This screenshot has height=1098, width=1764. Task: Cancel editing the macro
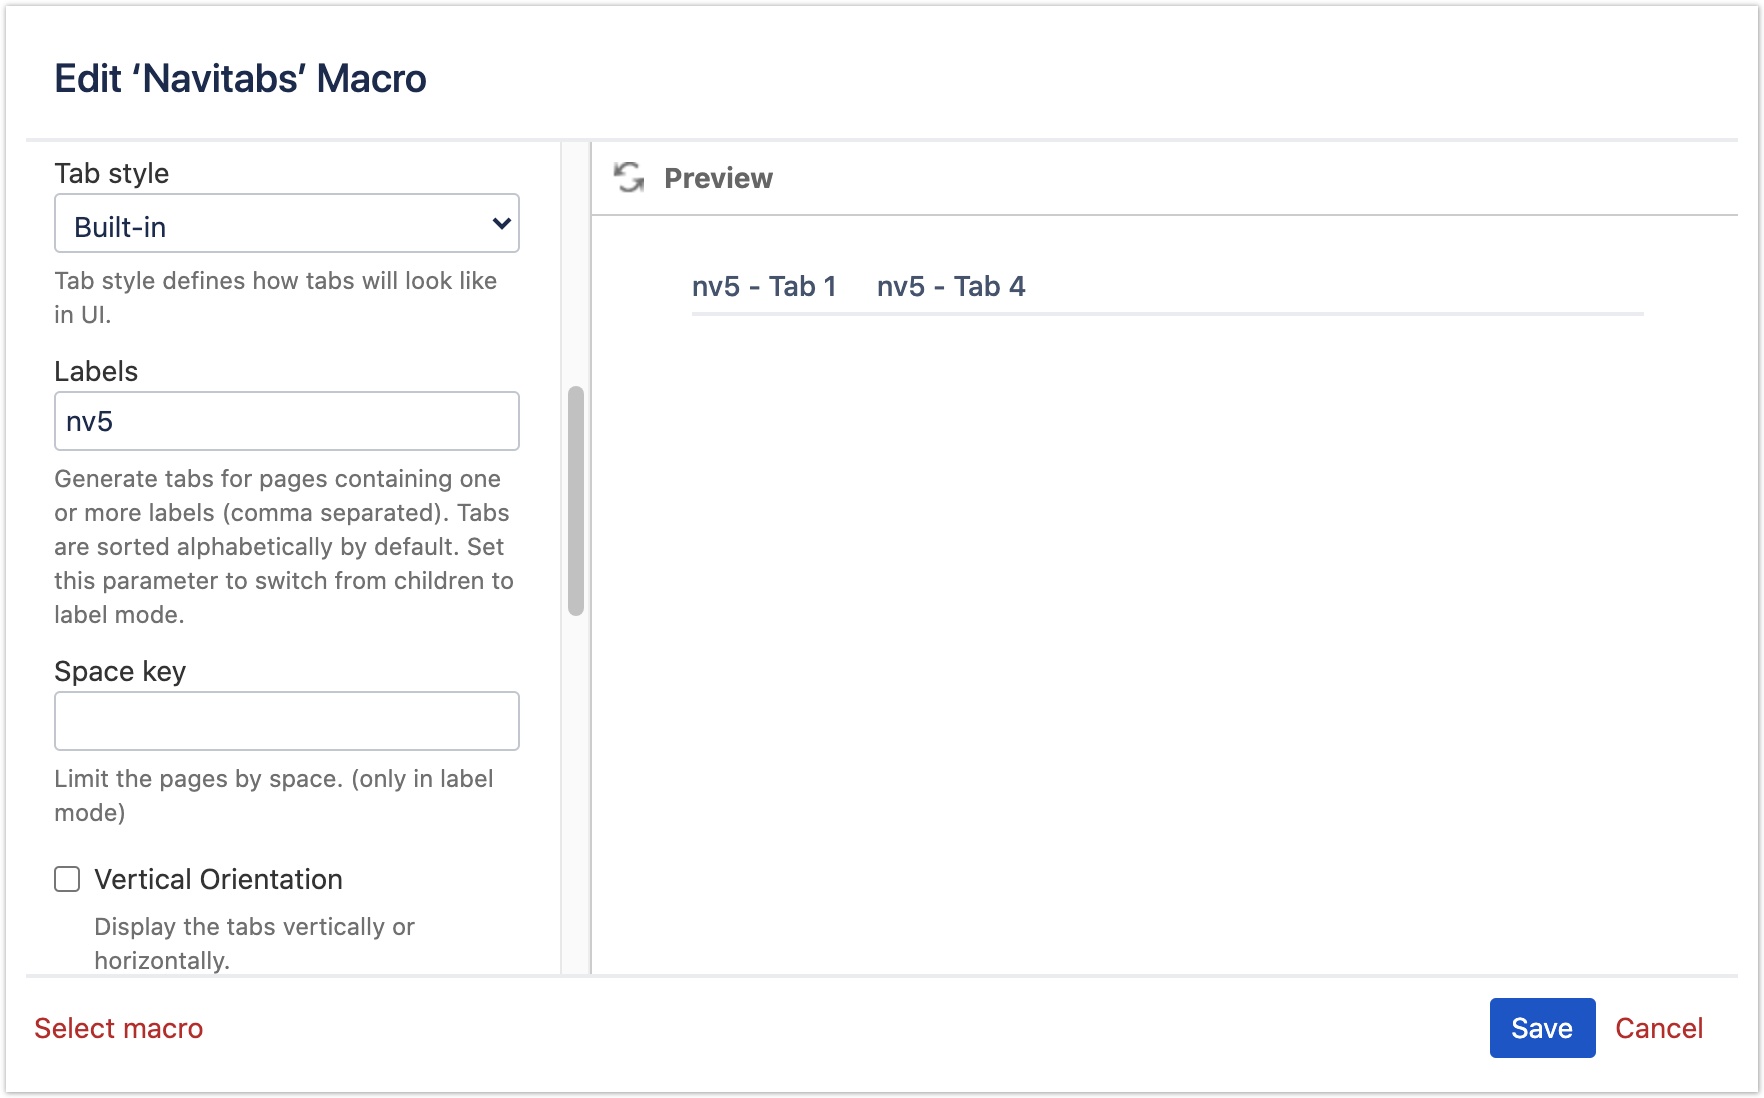coord(1659,1028)
